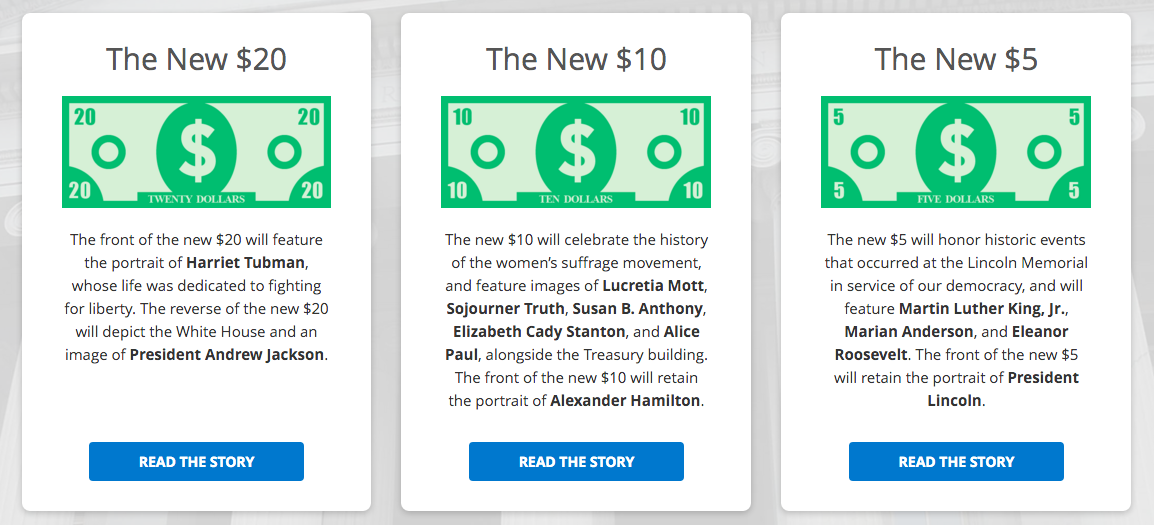Open Read the Story under the $20 card
Image resolution: width=1154 pixels, height=525 pixels.
click(x=197, y=462)
